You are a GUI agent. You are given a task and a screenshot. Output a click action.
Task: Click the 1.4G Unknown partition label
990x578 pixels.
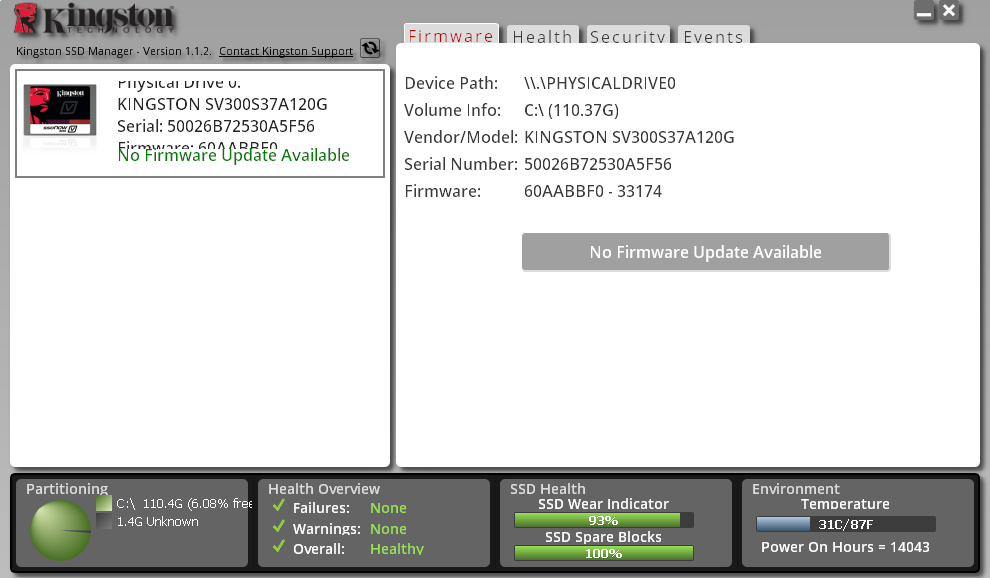click(x=158, y=522)
